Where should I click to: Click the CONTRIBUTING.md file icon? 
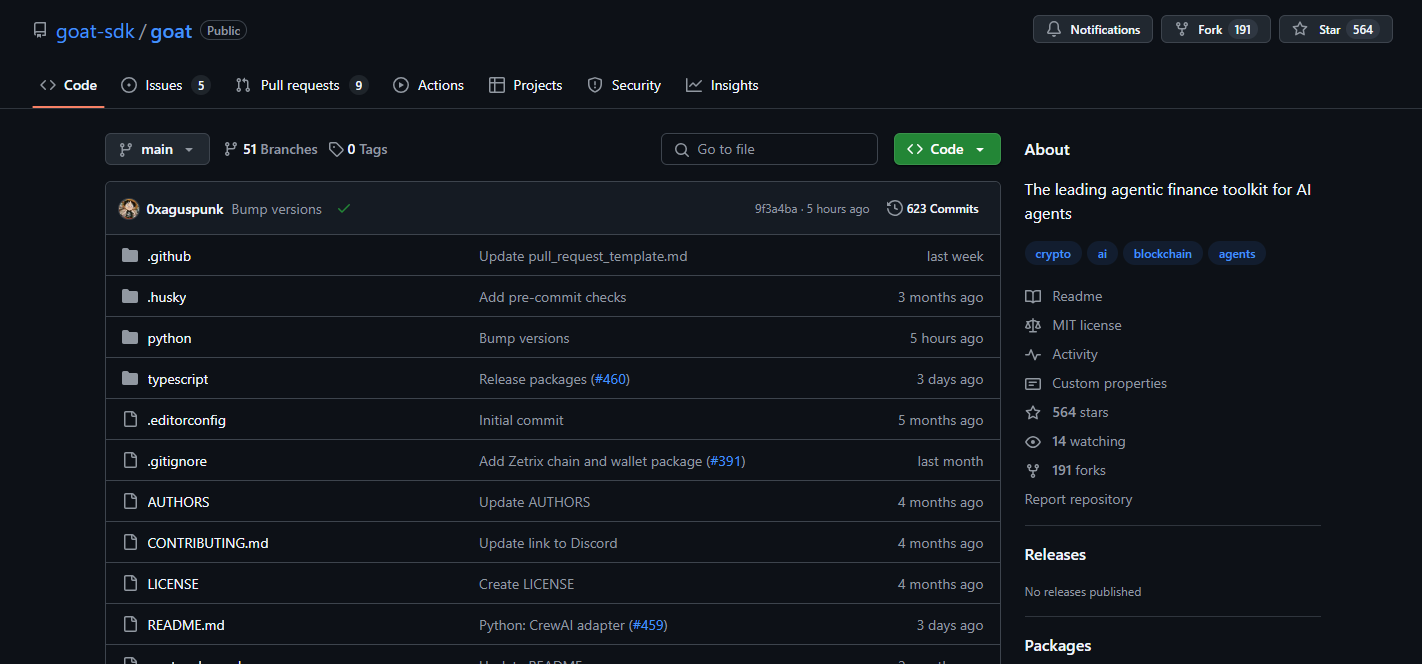point(130,543)
